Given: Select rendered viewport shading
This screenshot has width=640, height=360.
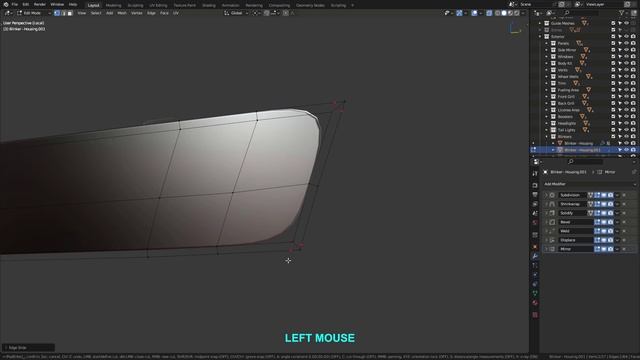Looking at the screenshot, I should 517,13.
